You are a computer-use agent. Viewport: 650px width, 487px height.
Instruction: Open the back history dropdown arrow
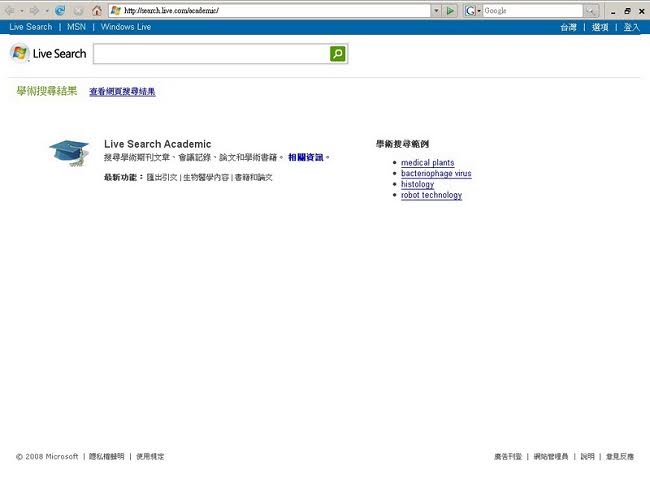tap(22, 11)
